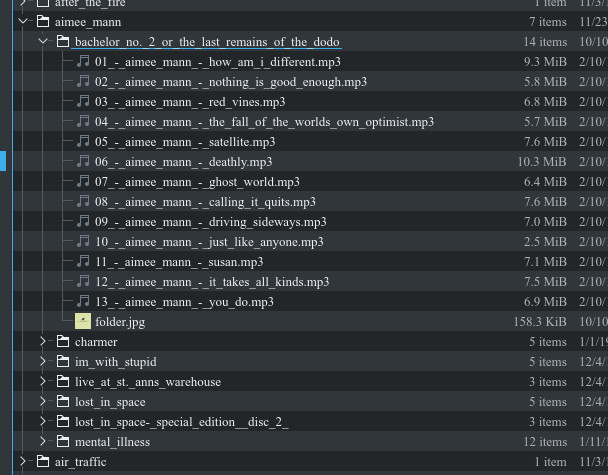This screenshot has width=608, height=475.
Task: Expand the air_traffic folder
Action: point(22,461)
